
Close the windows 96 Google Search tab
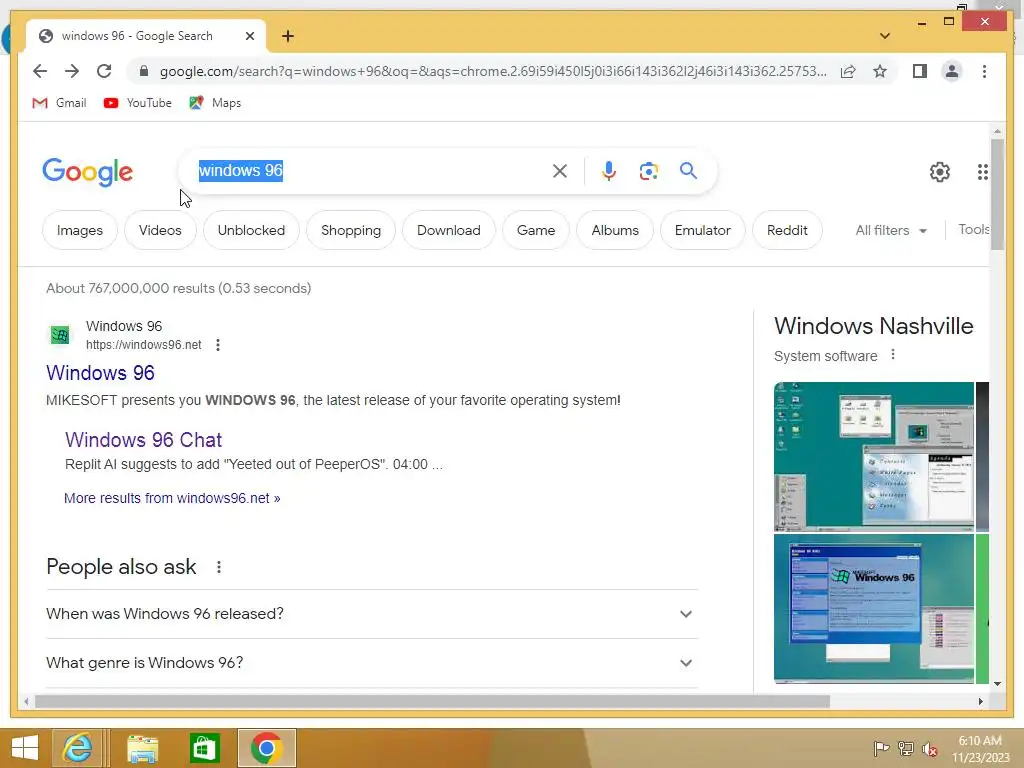click(249, 36)
